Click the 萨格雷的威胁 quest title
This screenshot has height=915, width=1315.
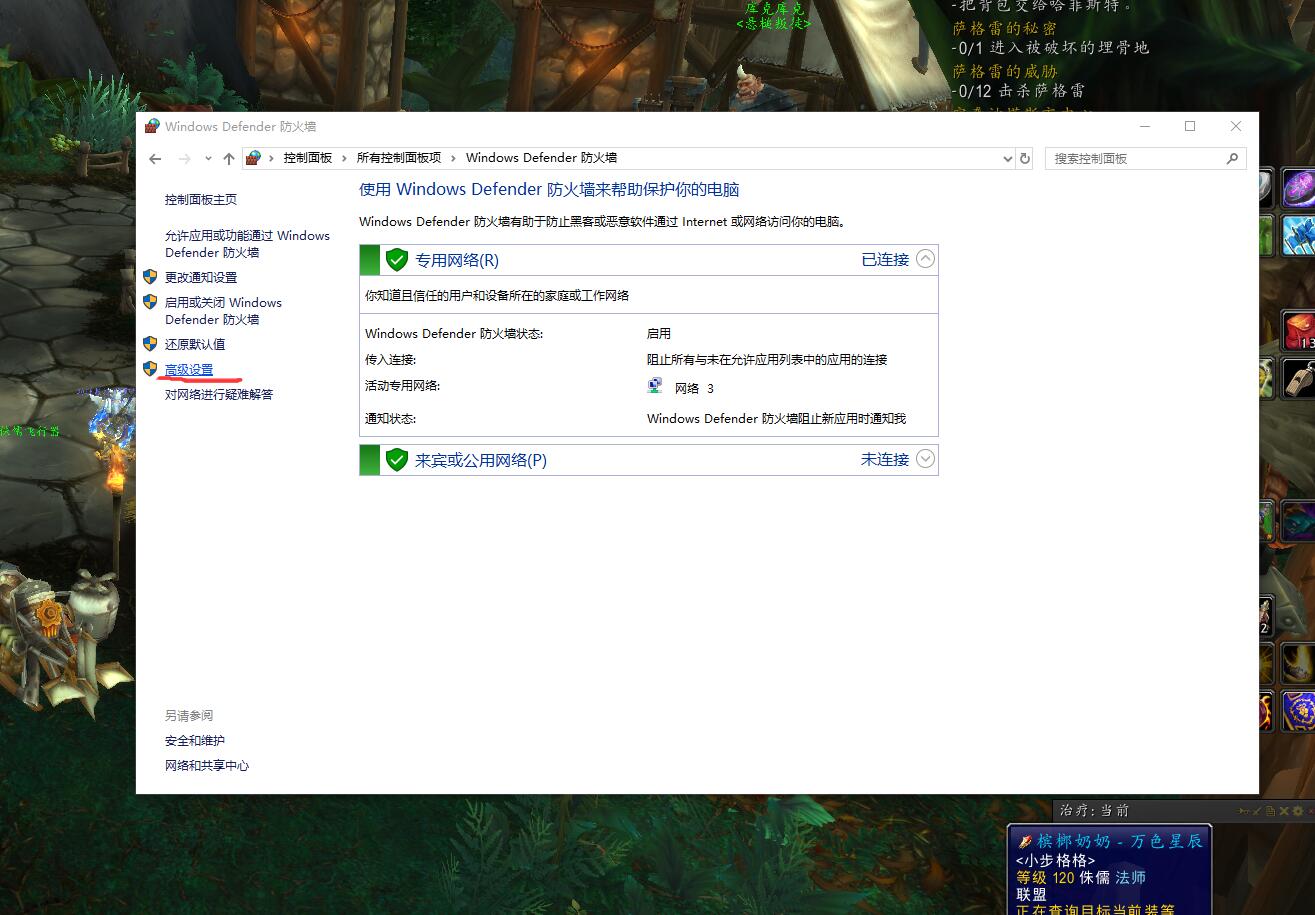pyautogui.click(x=1004, y=71)
